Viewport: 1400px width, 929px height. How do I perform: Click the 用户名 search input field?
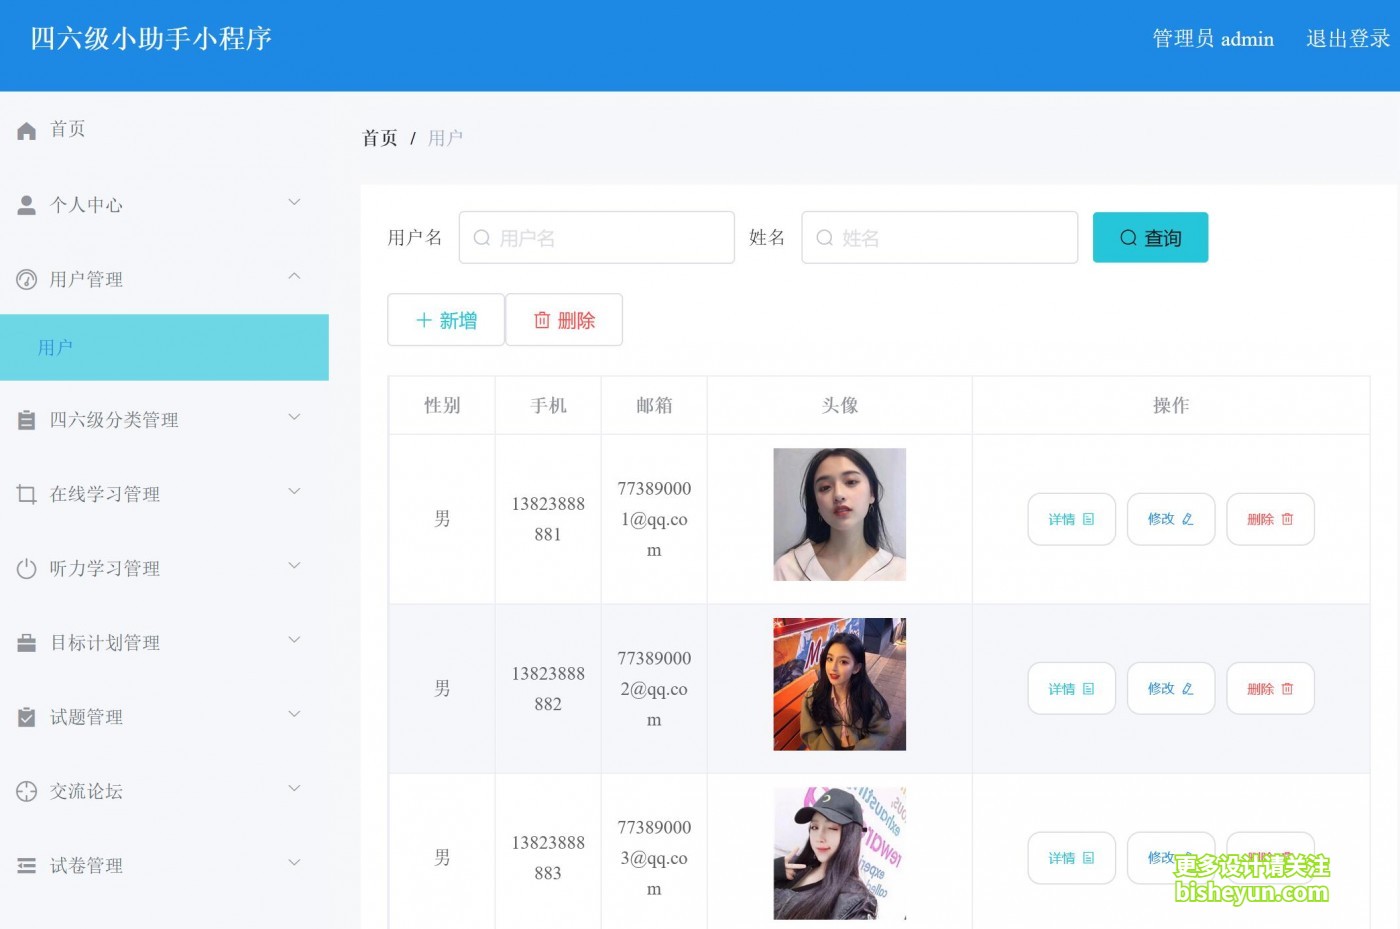pos(596,237)
